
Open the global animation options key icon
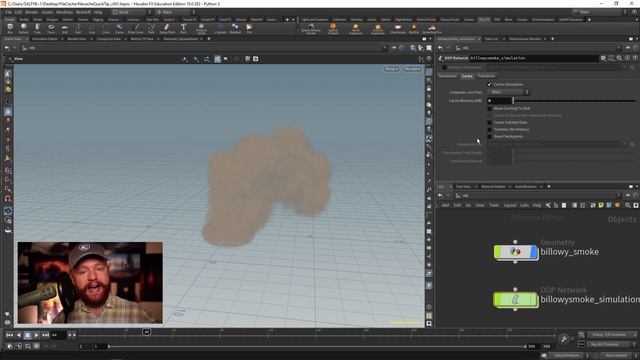(x=564, y=339)
